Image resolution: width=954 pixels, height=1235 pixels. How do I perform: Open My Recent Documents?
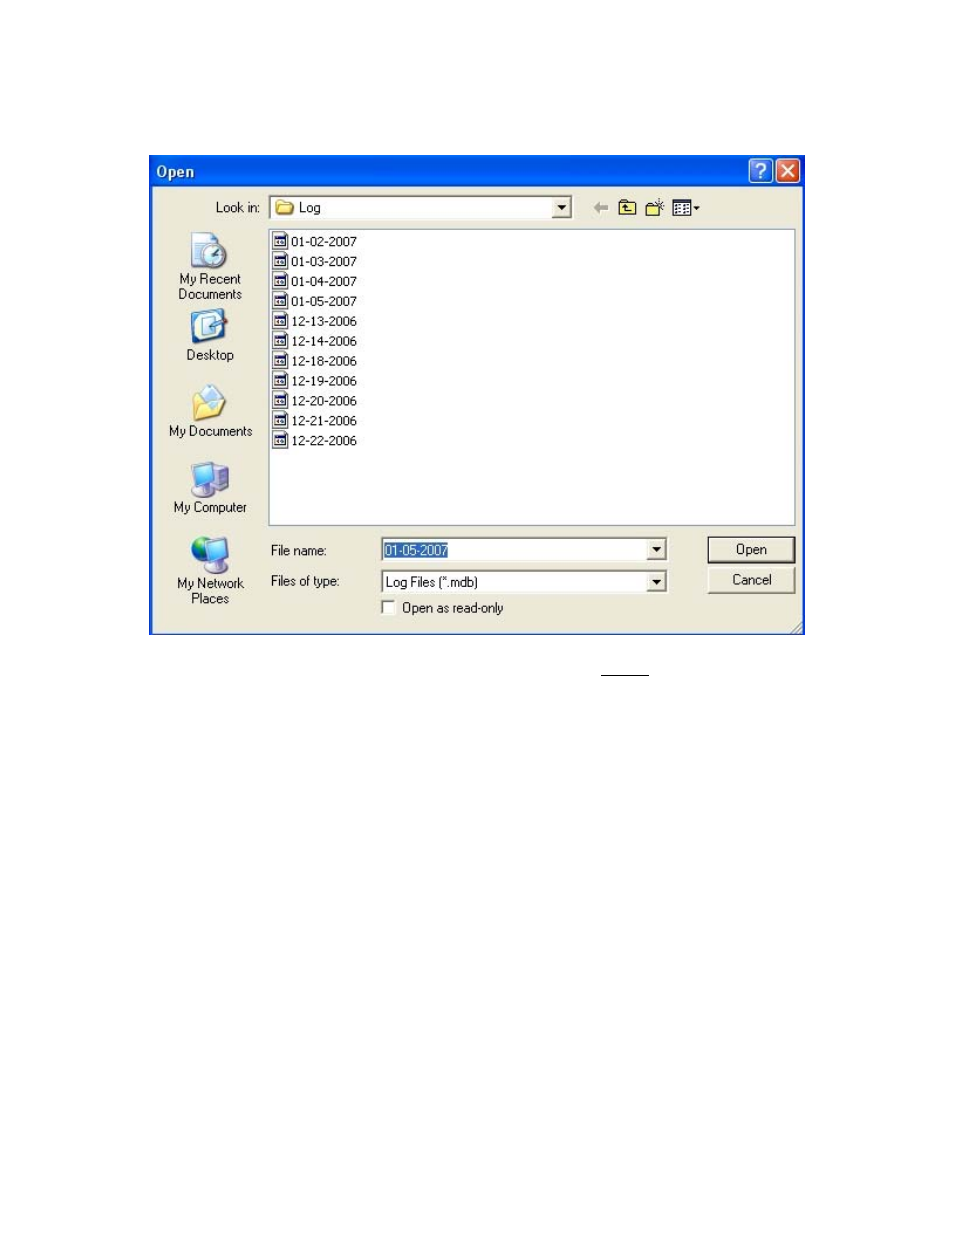pyautogui.click(x=210, y=266)
